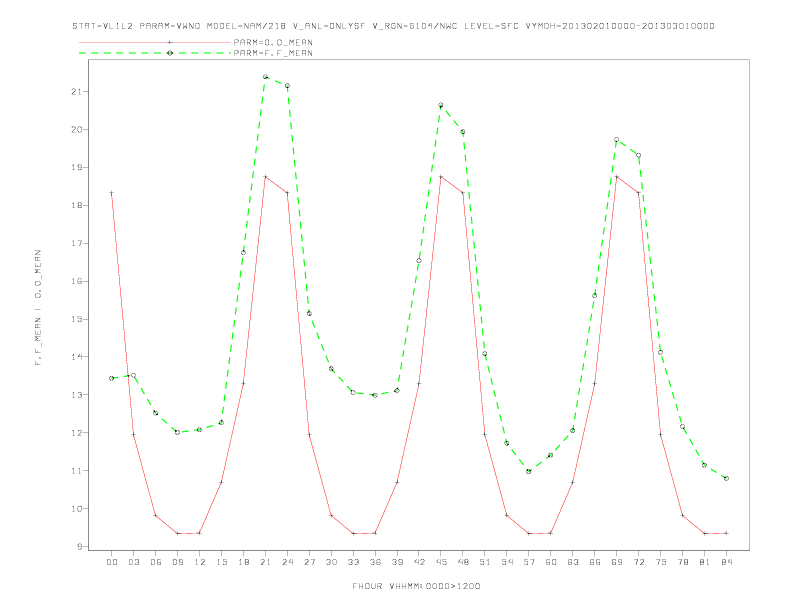Click y-axis tick label 17
792x612 pixels.
click(x=76, y=243)
